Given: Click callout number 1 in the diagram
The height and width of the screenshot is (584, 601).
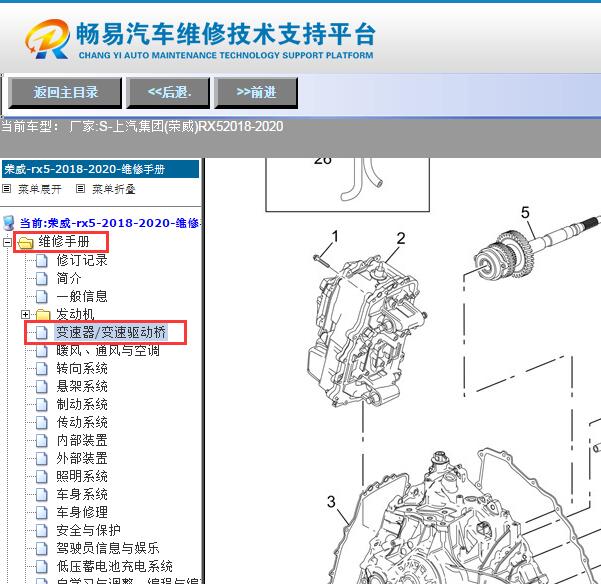Looking at the screenshot, I should pyautogui.click(x=335, y=236).
